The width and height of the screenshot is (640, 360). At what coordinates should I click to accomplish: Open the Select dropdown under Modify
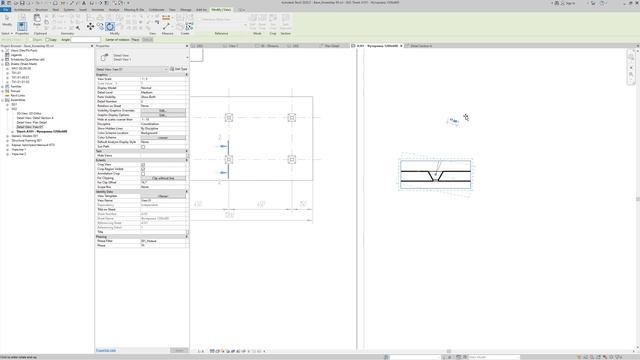[7, 33]
